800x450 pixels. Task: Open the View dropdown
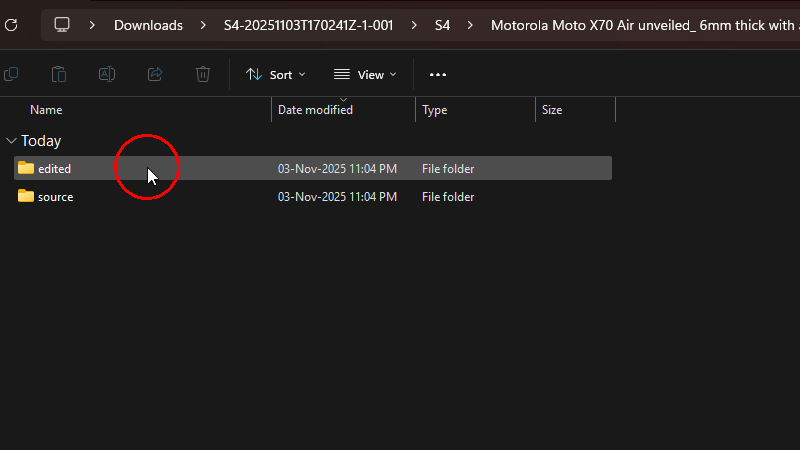[365, 74]
